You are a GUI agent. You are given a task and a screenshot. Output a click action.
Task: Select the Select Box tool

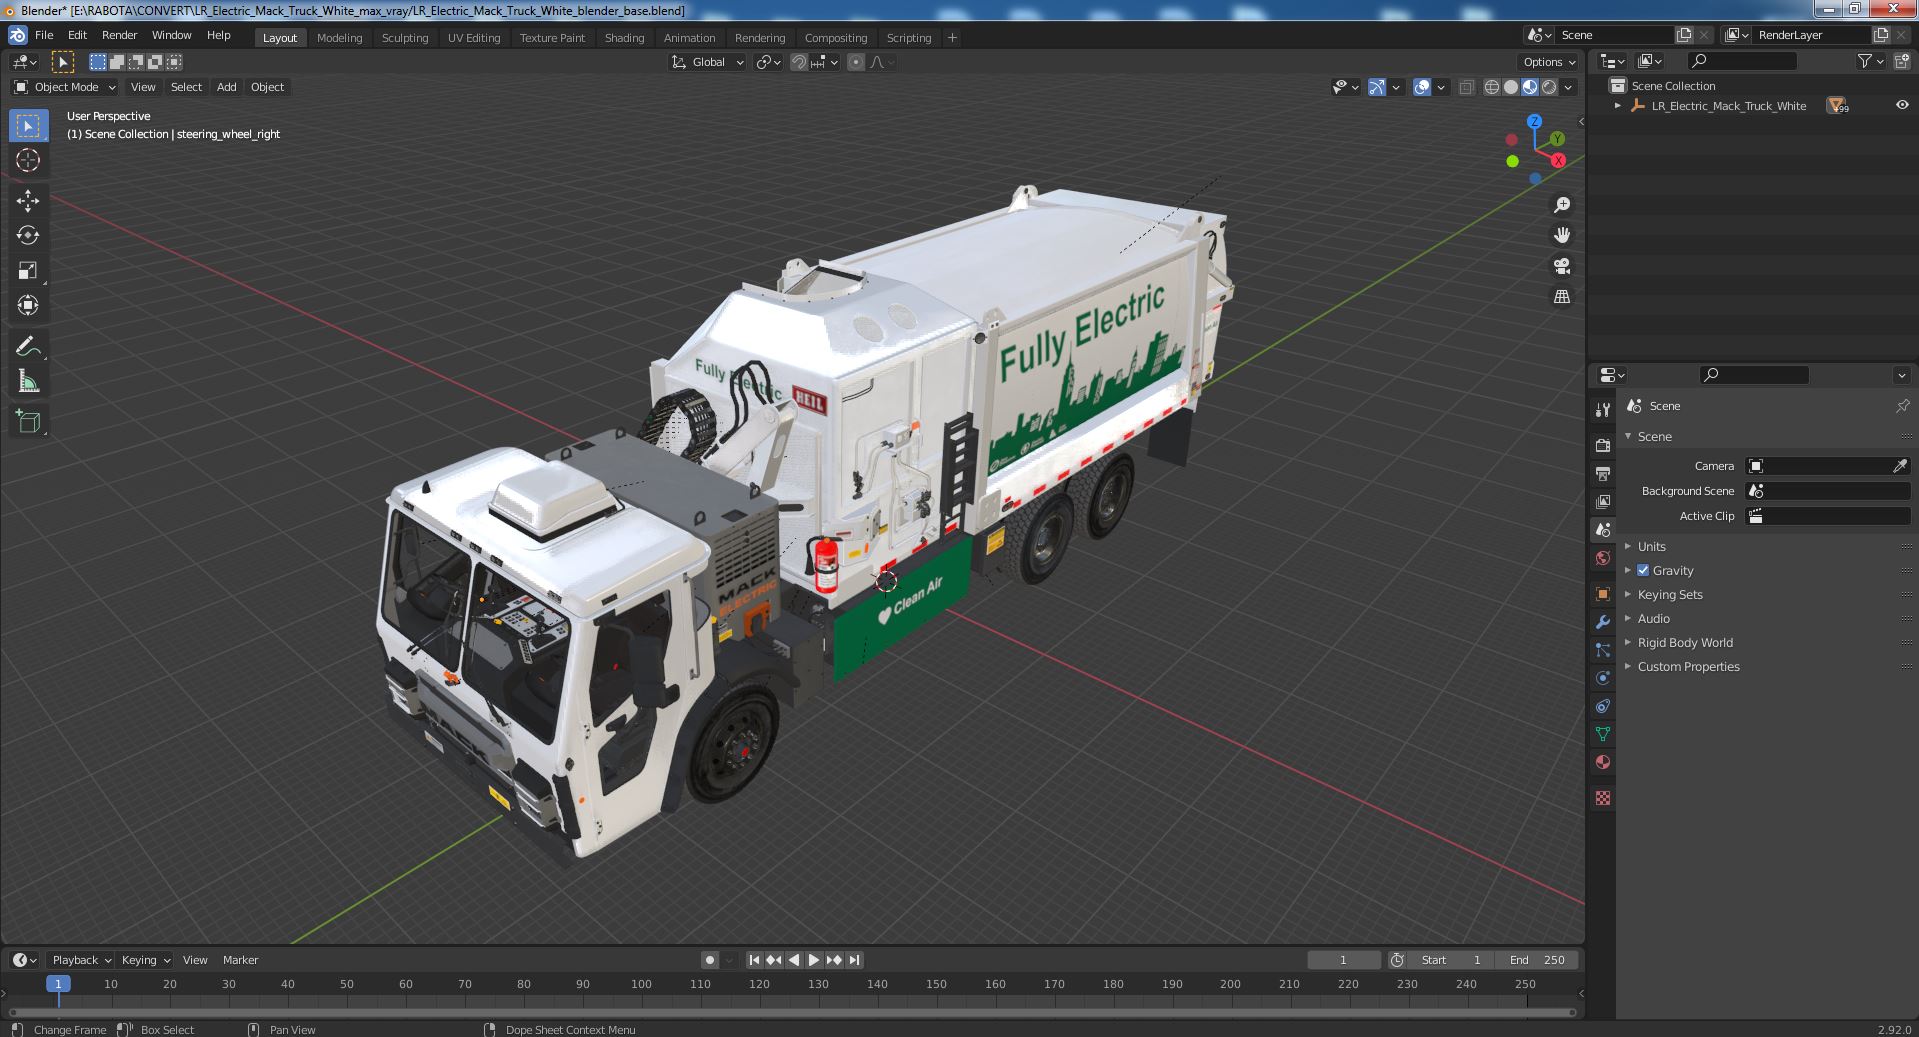coord(28,126)
